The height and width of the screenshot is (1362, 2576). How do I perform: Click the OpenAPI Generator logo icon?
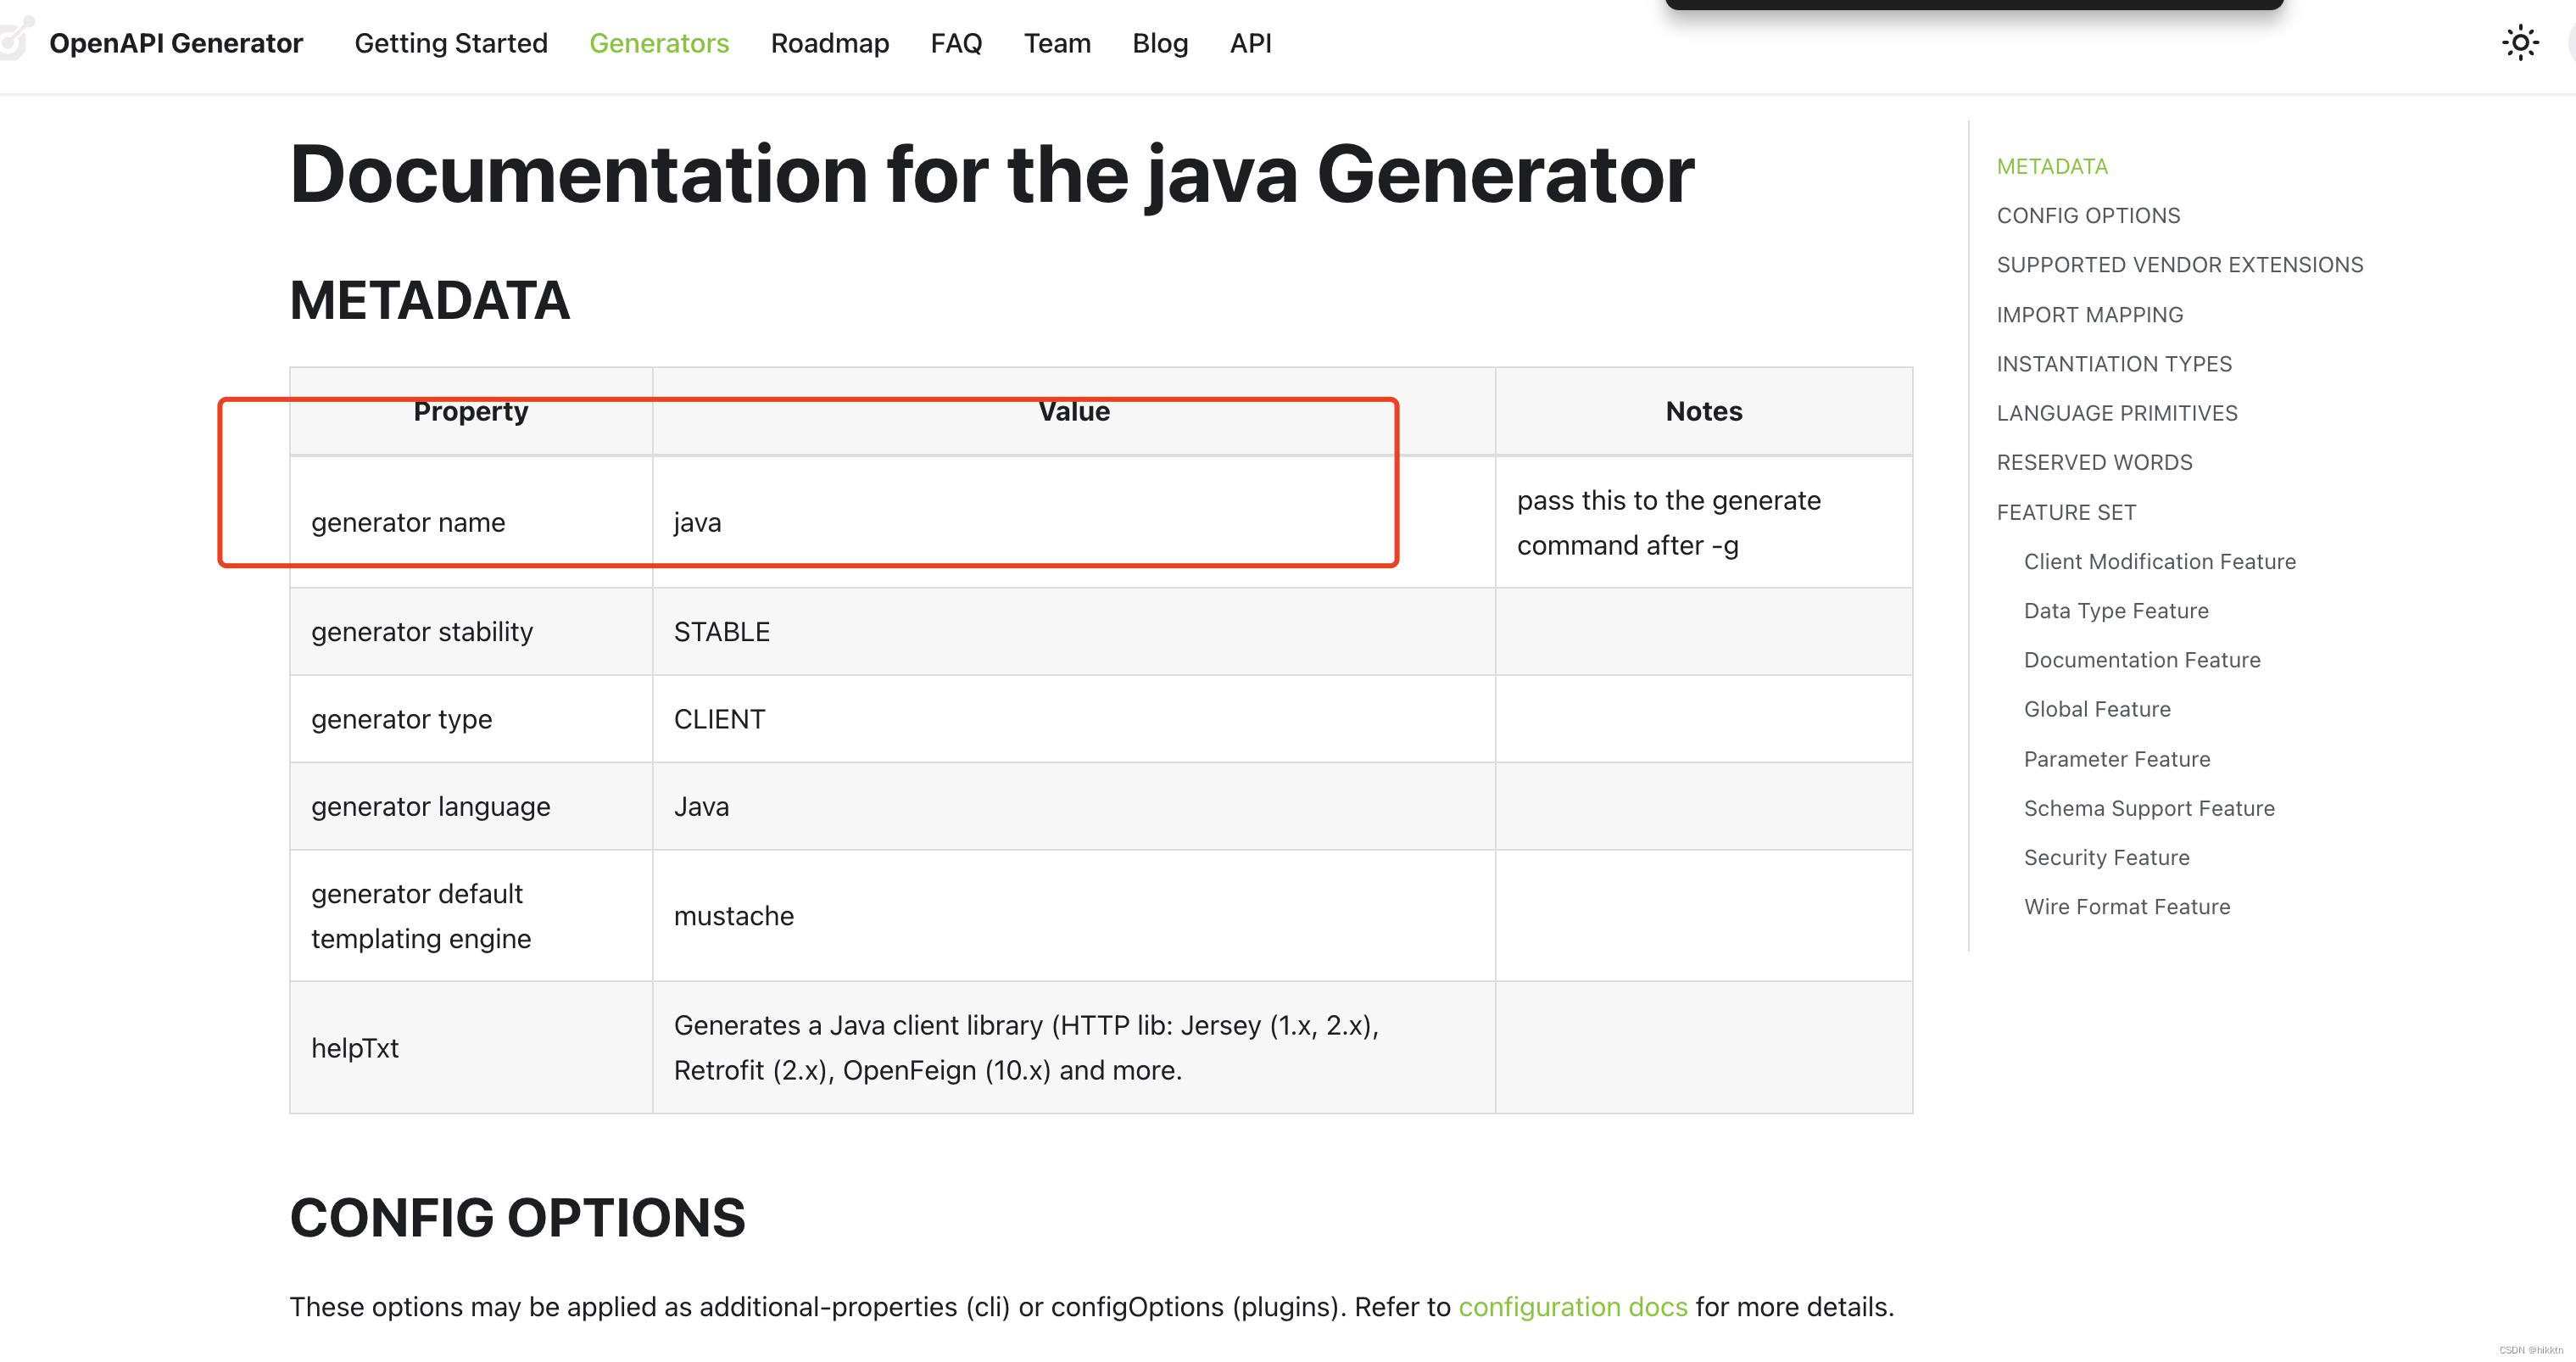pyautogui.click(x=15, y=40)
